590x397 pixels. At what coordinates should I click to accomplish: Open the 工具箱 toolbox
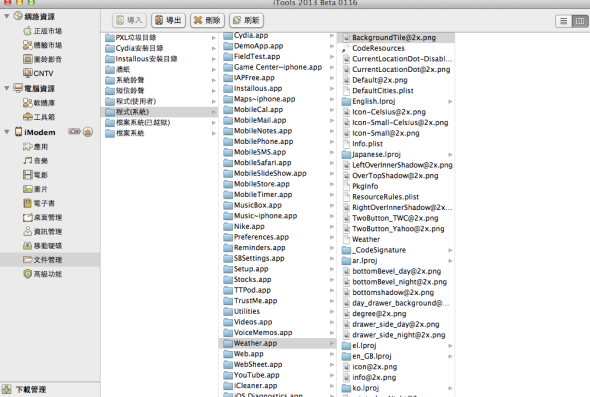coord(39,117)
